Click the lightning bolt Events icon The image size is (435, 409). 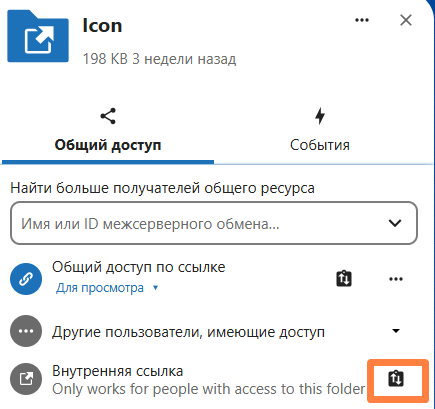320,116
